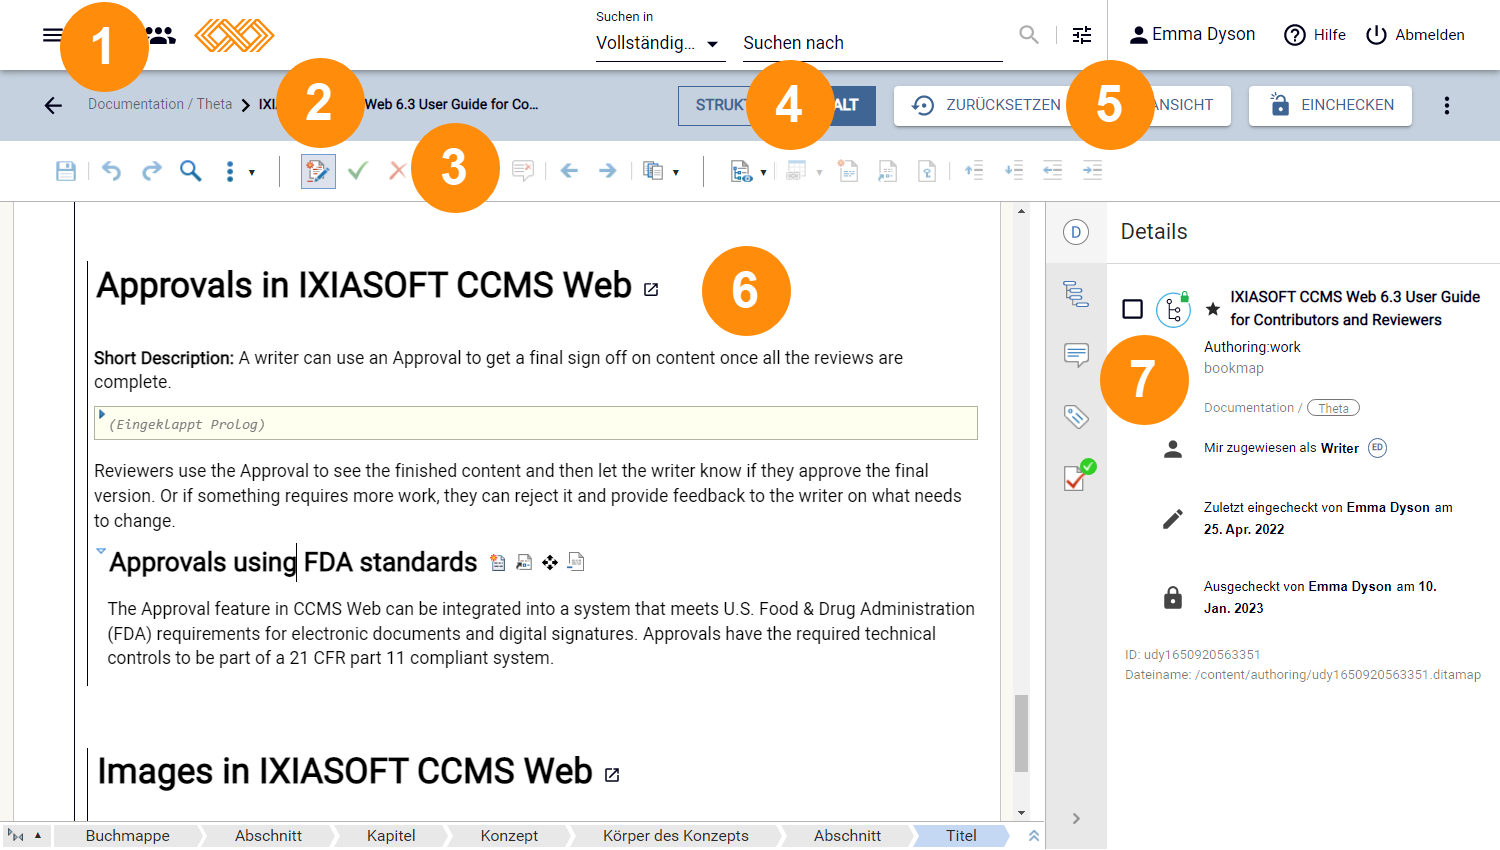Click the Theta chip in Details
The height and width of the screenshot is (850, 1500).
[x=1333, y=408]
